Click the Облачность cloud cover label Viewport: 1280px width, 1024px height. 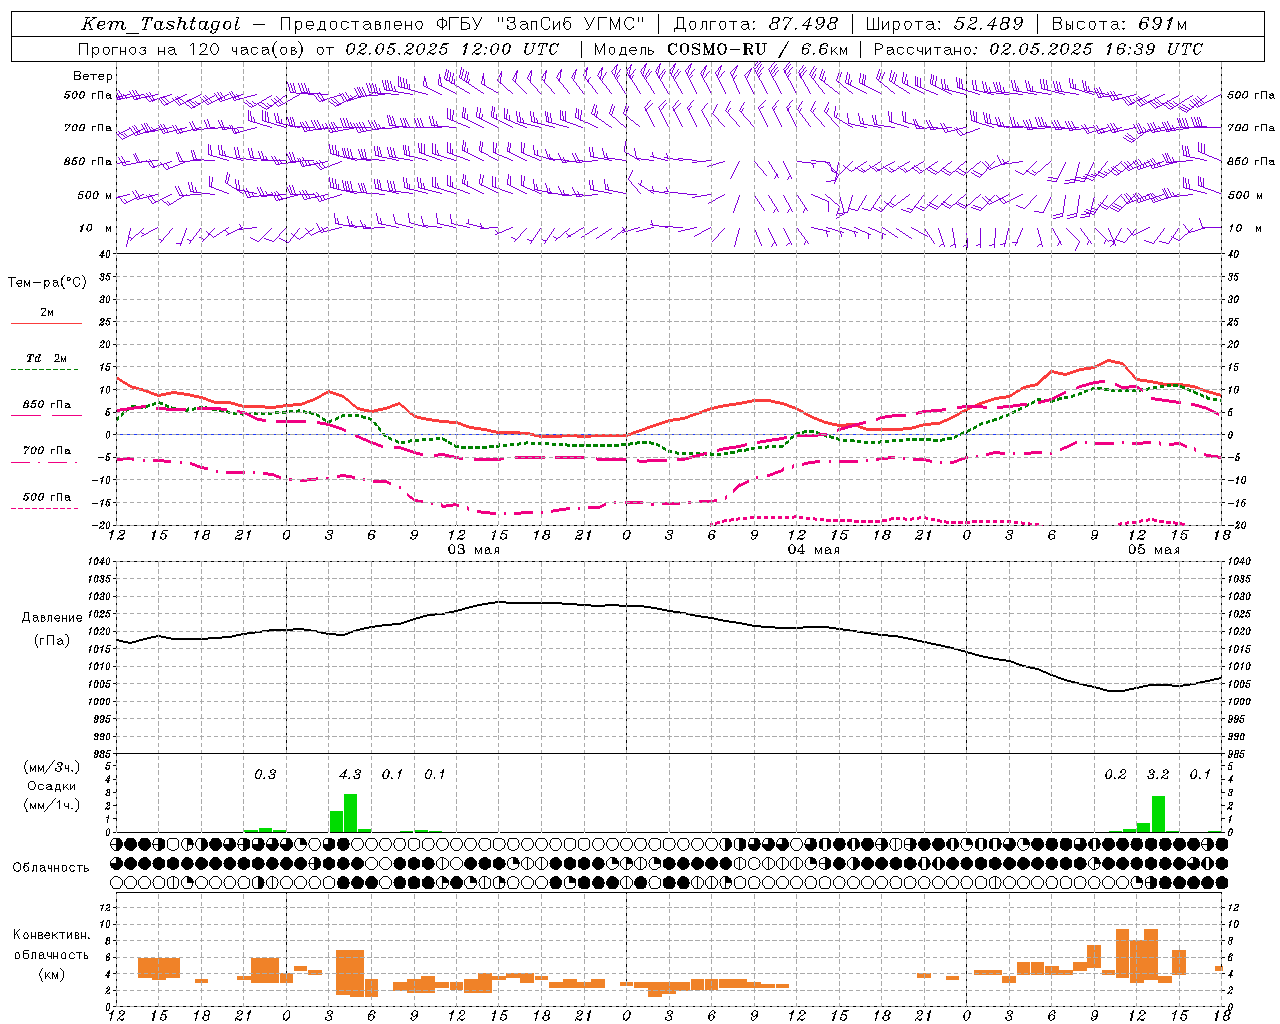tap(52, 867)
